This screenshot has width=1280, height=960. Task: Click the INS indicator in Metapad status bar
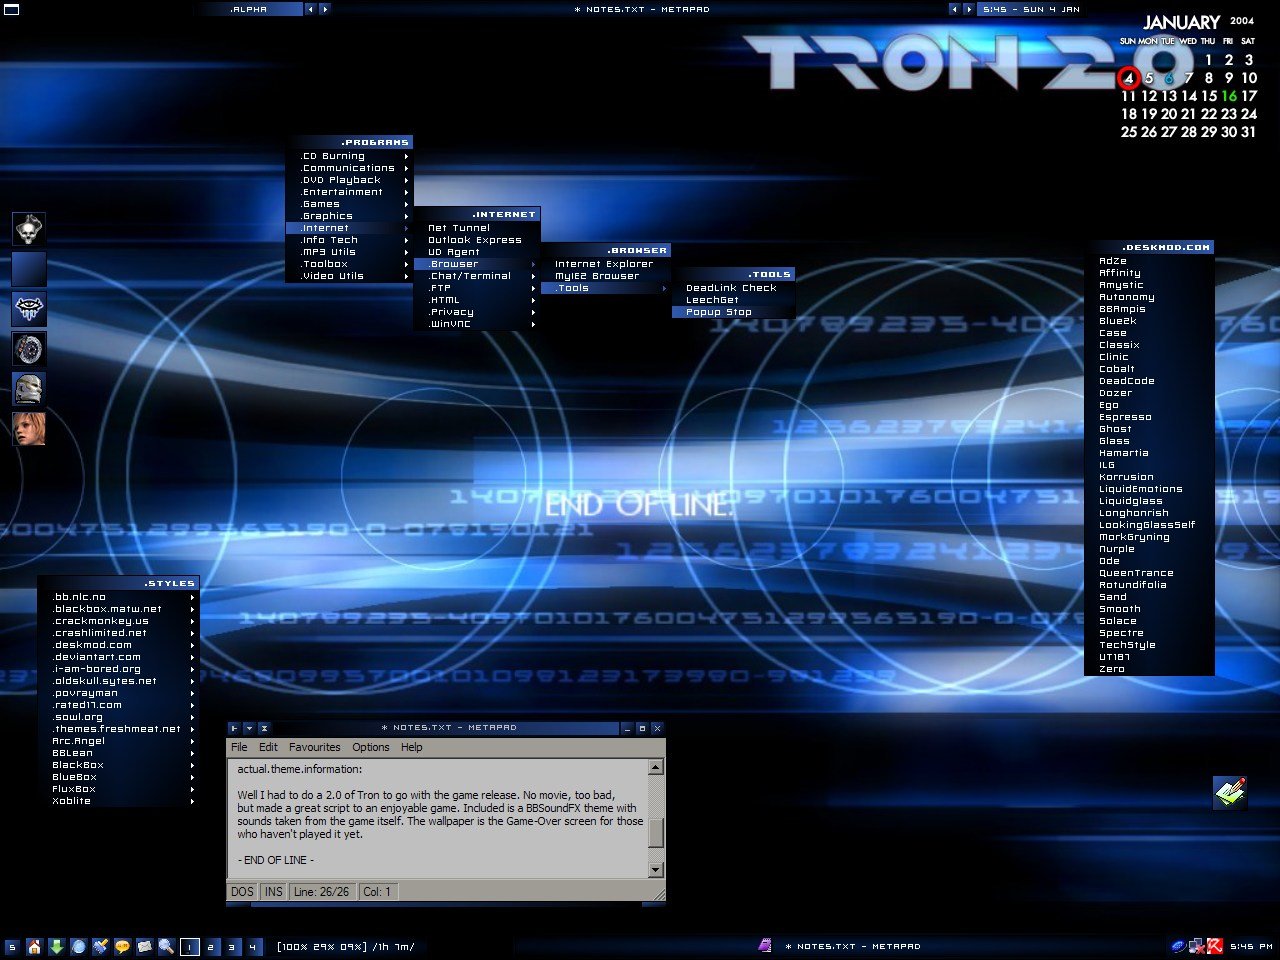coord(273,891)
